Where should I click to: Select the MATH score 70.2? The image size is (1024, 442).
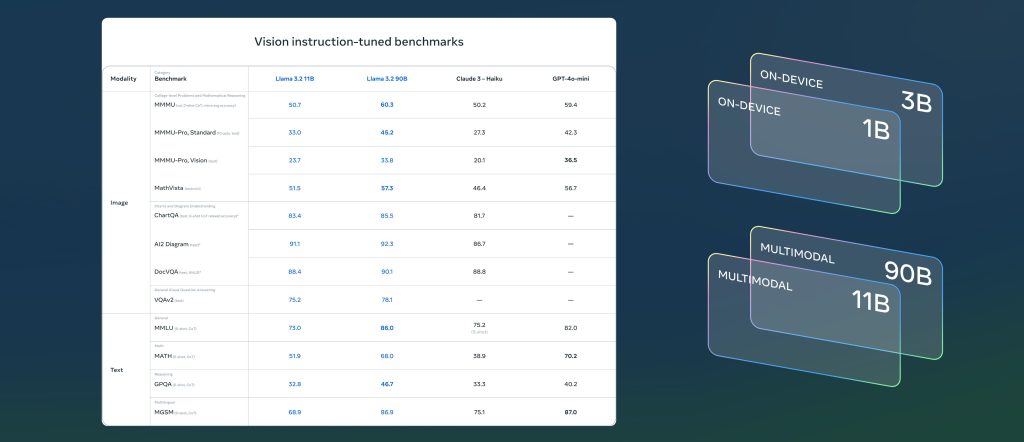point(571,356)
